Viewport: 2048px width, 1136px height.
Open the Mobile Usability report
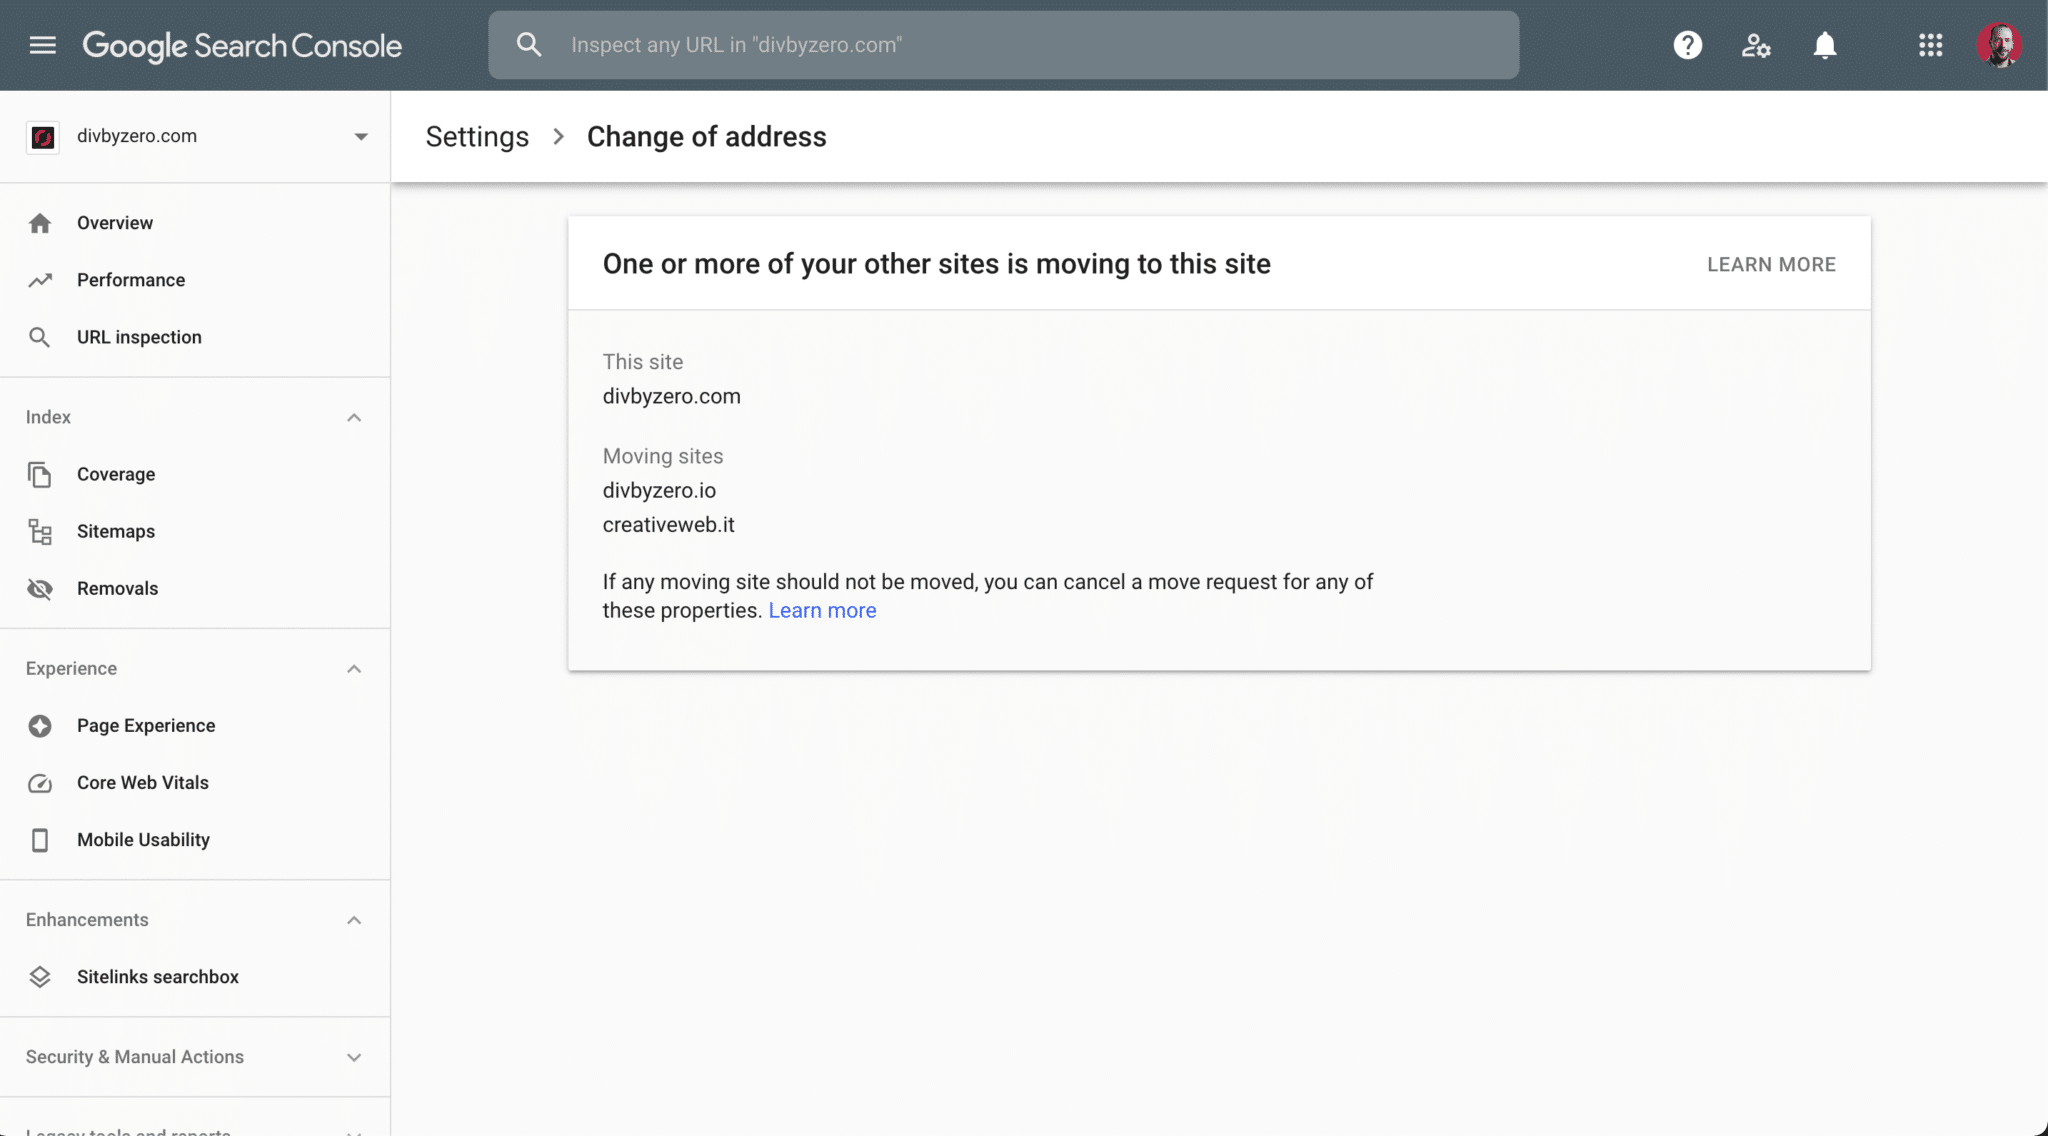(x=143, y=840)
